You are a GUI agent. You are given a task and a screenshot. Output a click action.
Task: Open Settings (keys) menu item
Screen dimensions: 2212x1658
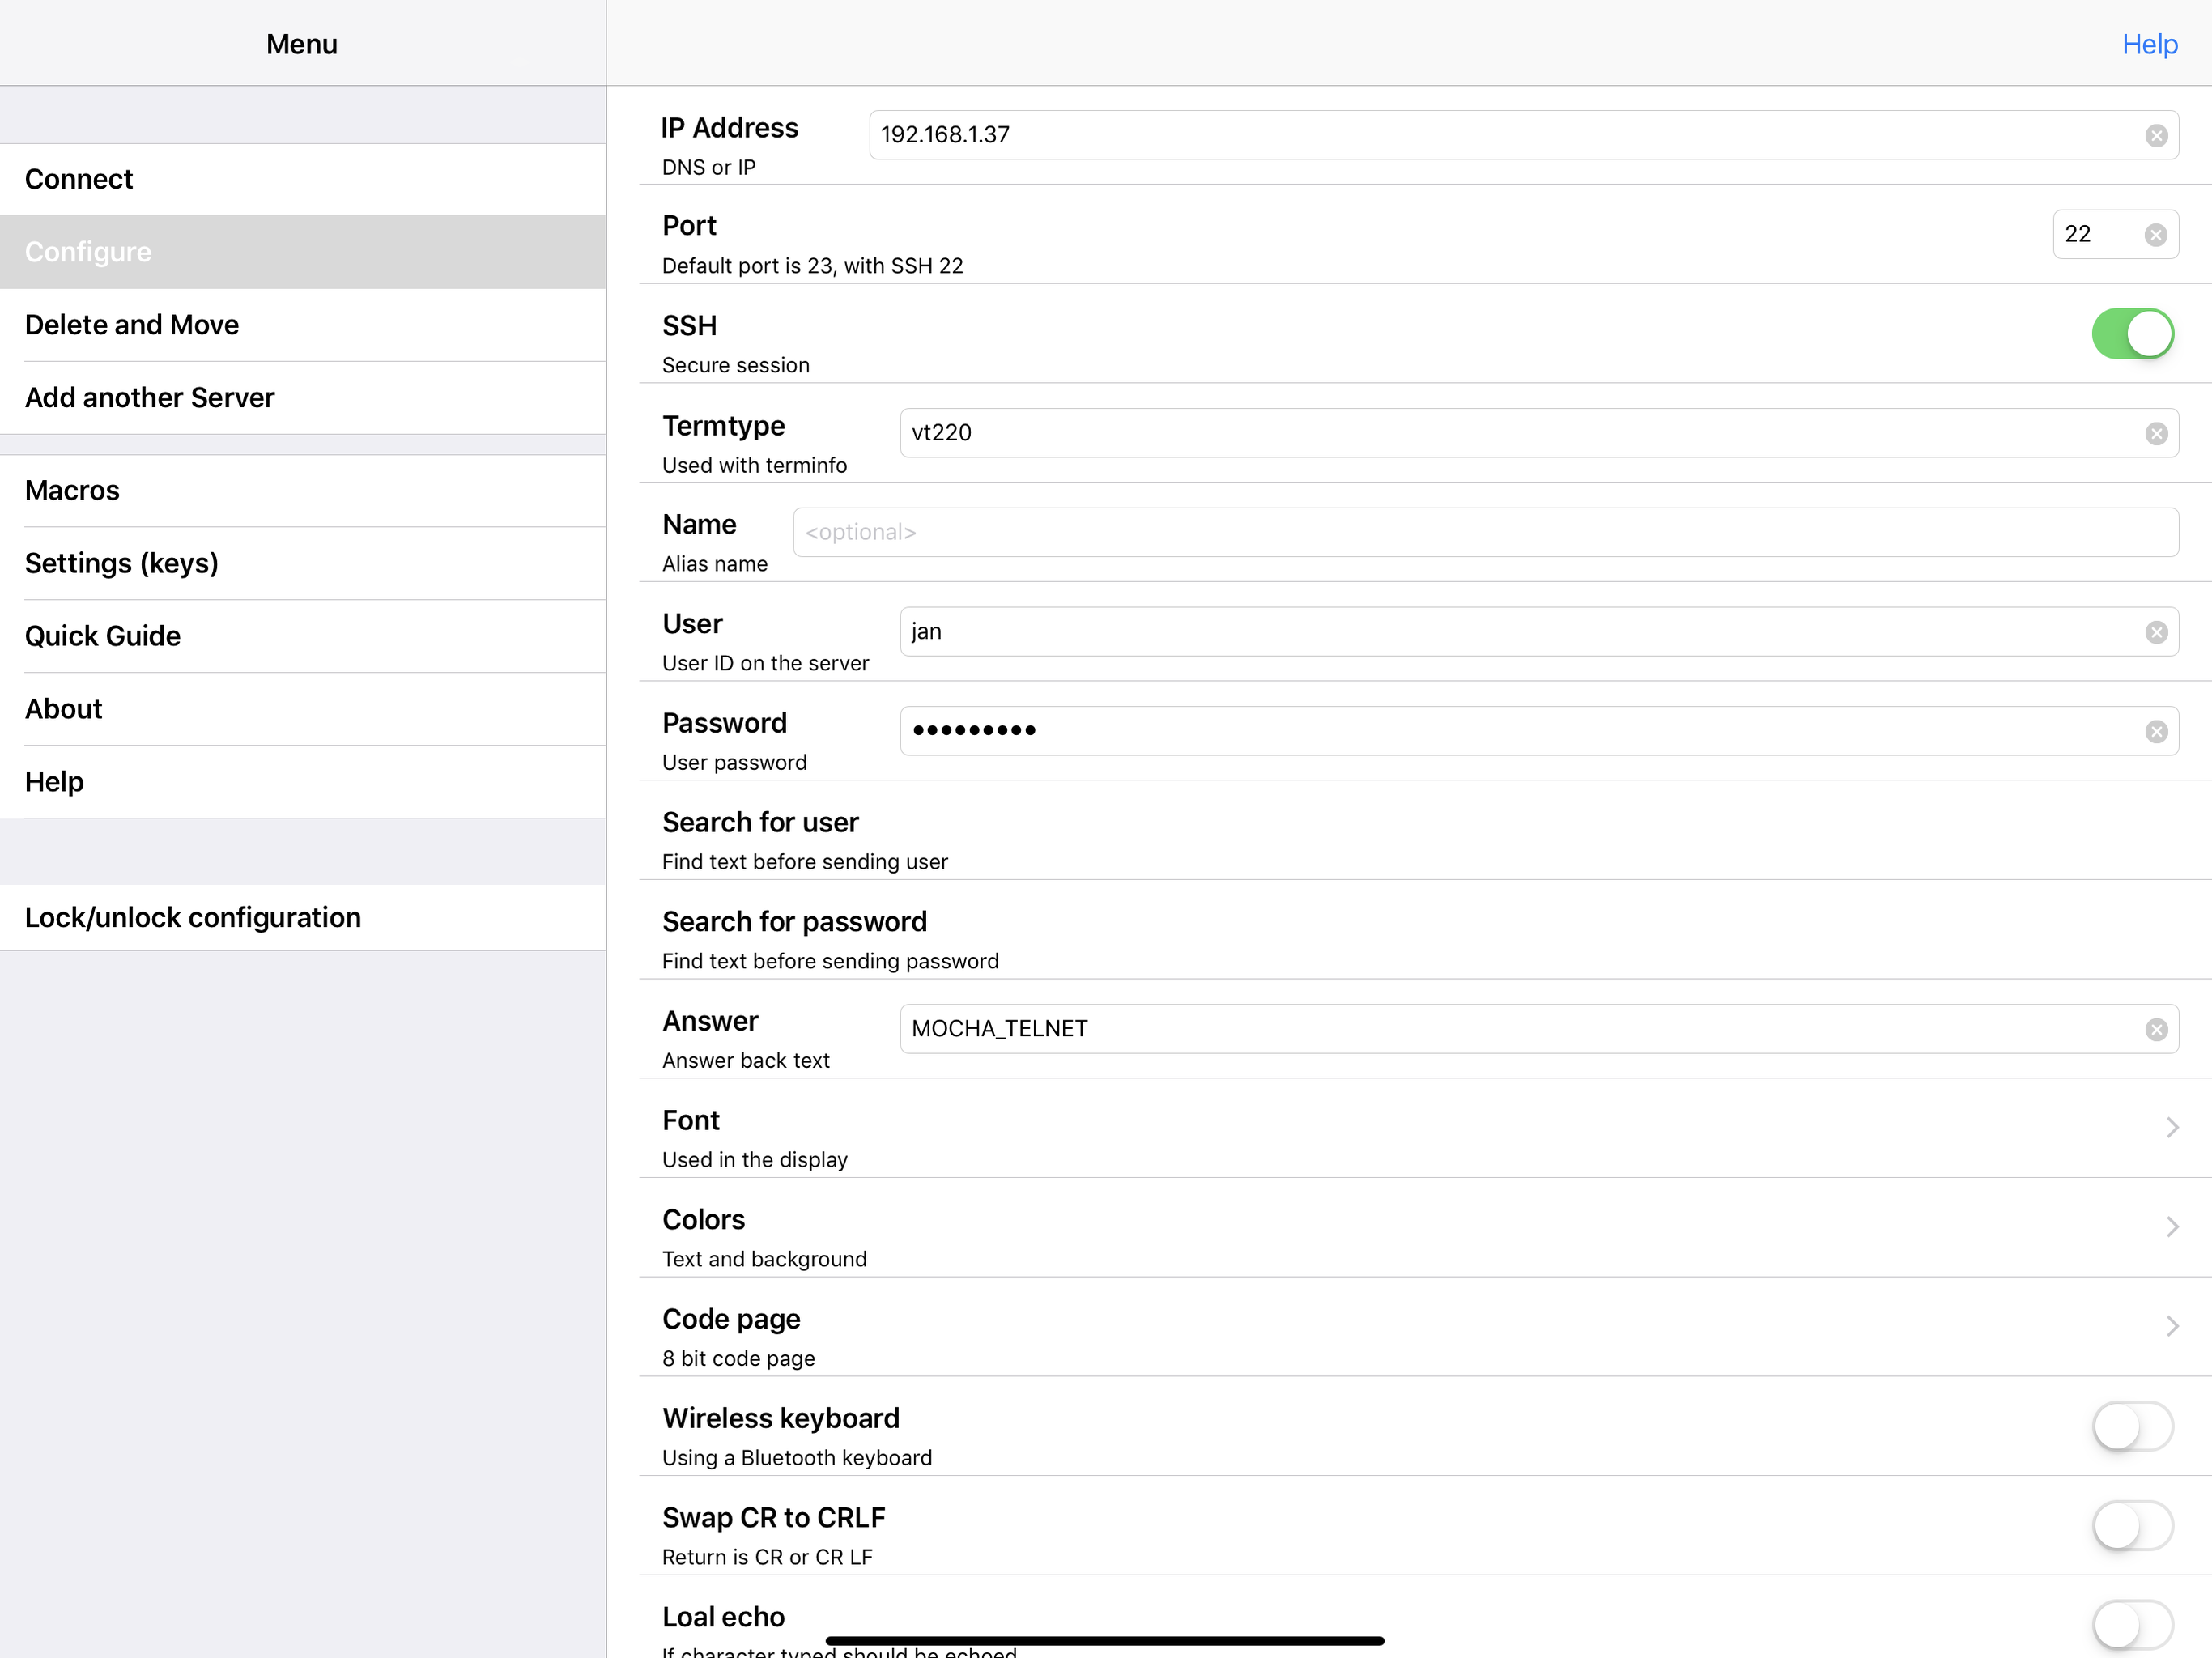[121, 563]
